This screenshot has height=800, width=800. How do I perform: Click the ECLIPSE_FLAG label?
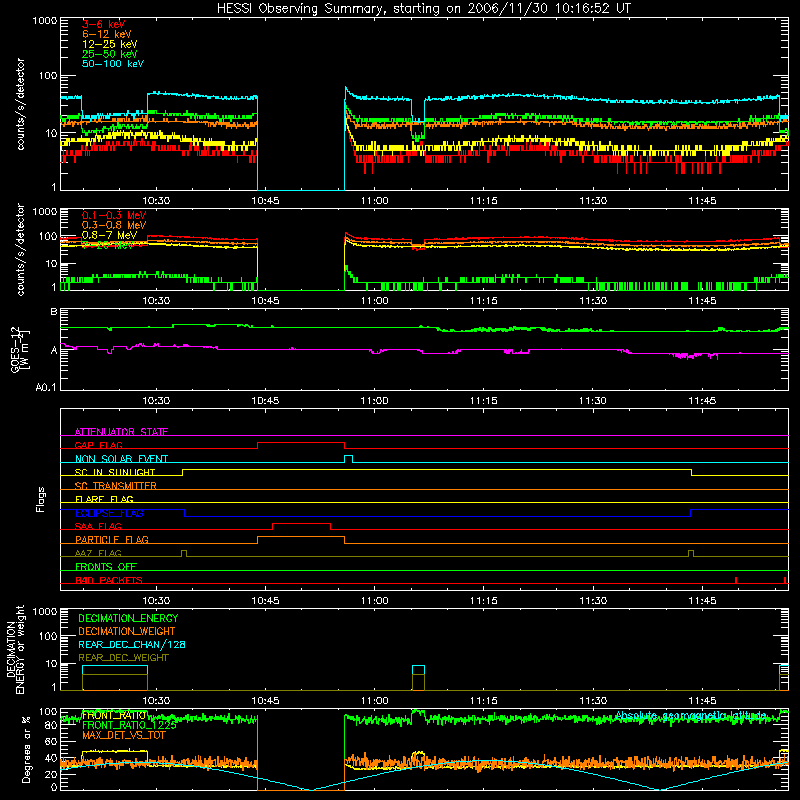(109, 513)
